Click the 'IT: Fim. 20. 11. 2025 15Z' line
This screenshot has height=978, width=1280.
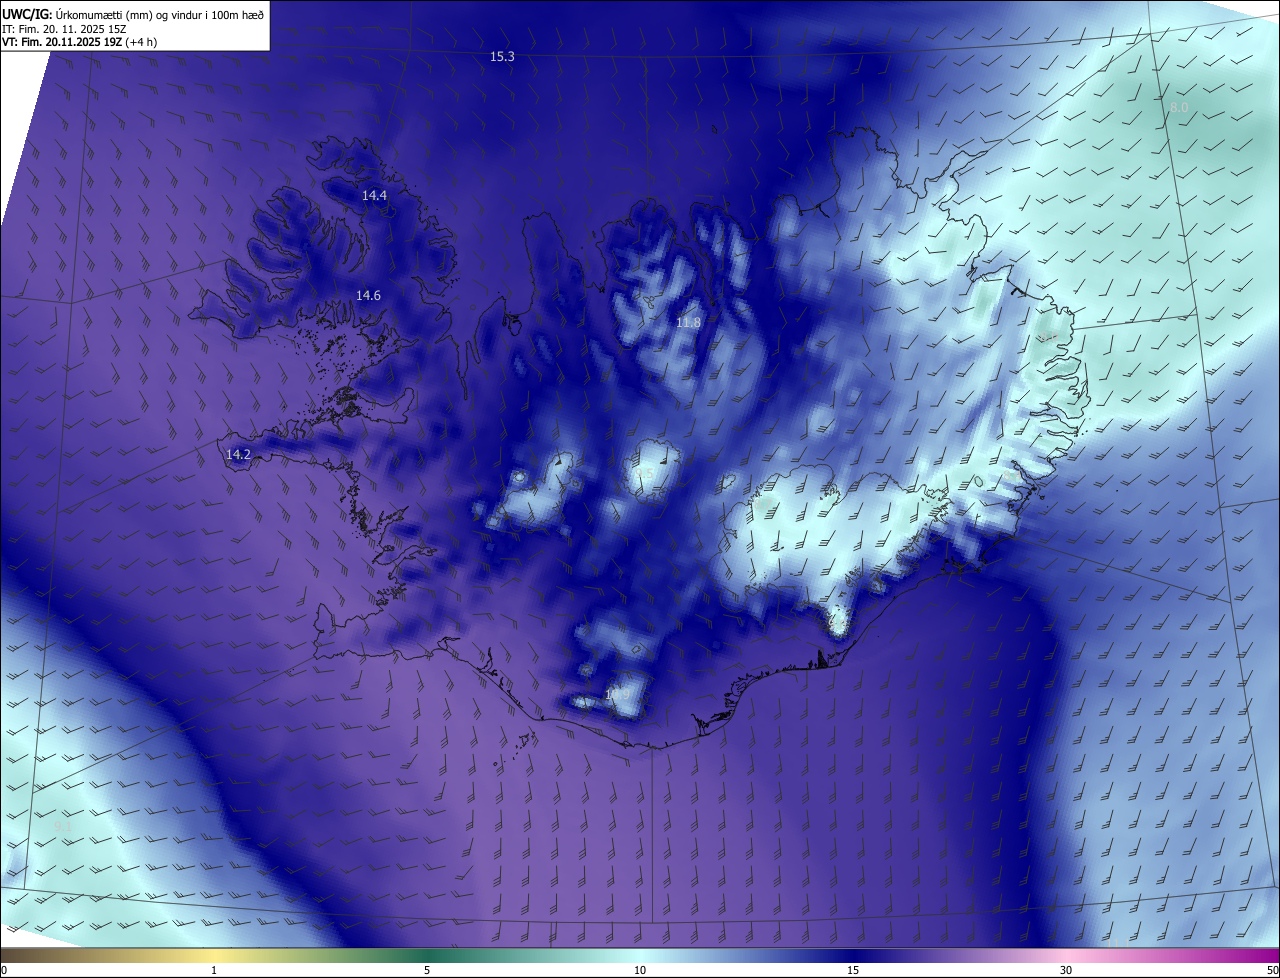[66, 28]
